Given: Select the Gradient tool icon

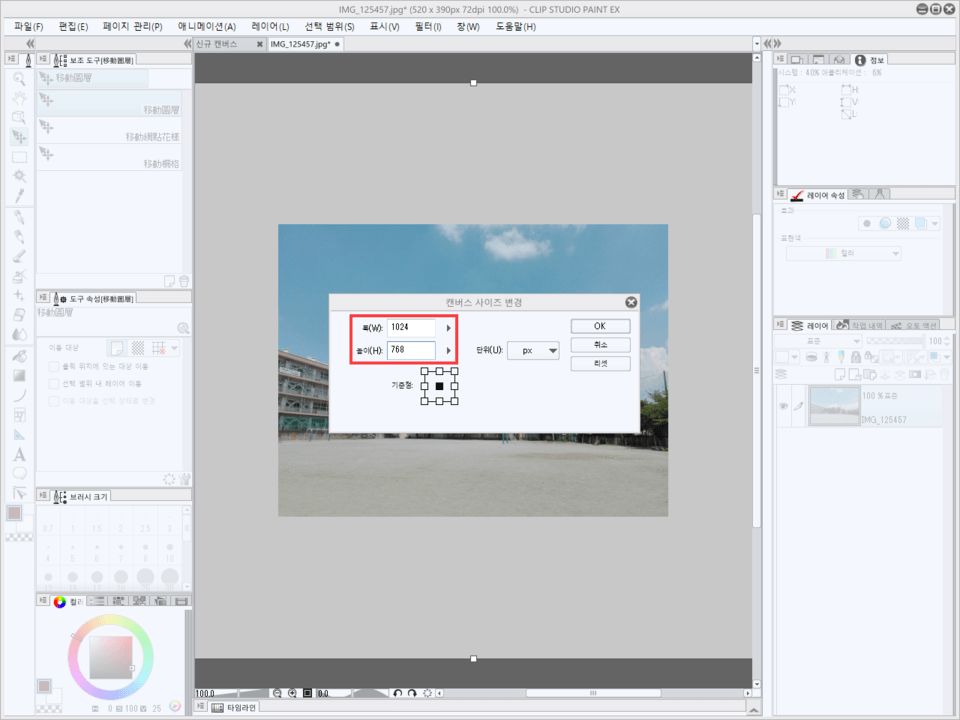Looking at the screenshot, I should click(x=19, y=375).
